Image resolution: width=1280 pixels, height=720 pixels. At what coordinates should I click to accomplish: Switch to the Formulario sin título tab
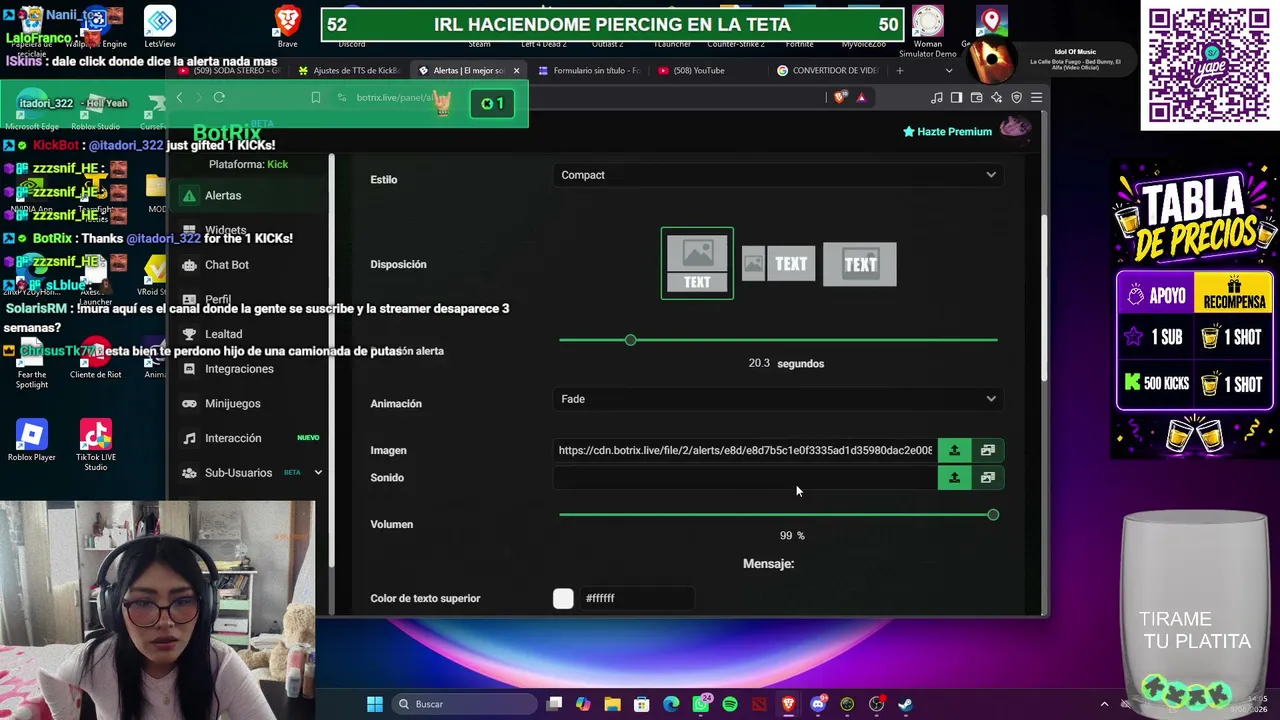click(589, 71)
